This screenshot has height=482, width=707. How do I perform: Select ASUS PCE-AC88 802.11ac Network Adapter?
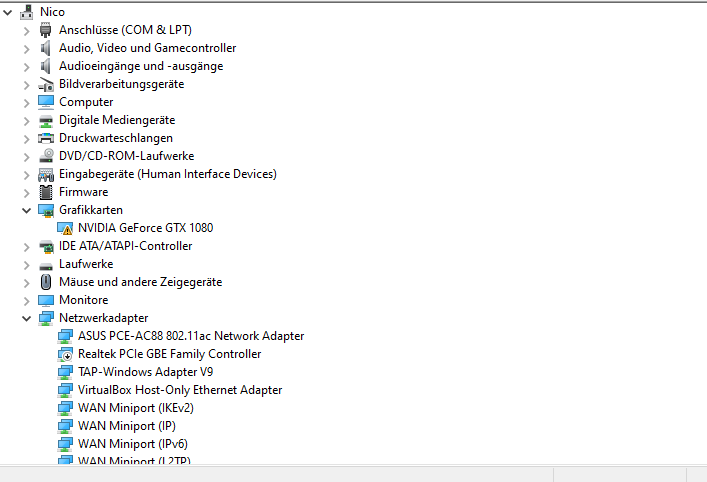191,336
